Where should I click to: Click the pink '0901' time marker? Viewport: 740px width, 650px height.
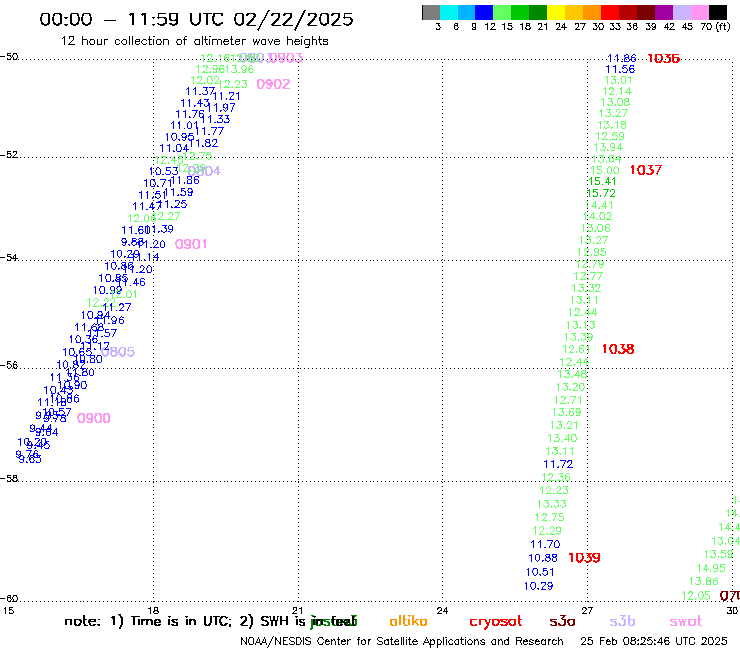coord(191,244)
